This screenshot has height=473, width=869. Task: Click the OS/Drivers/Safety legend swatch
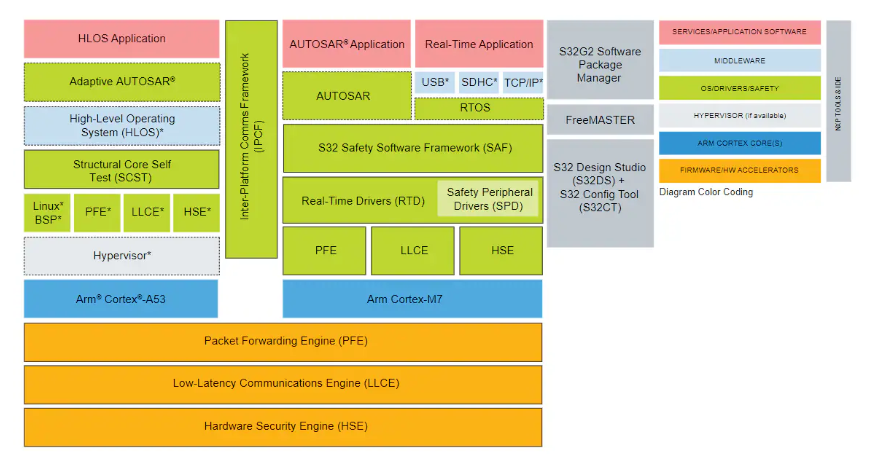click(740, 88)
